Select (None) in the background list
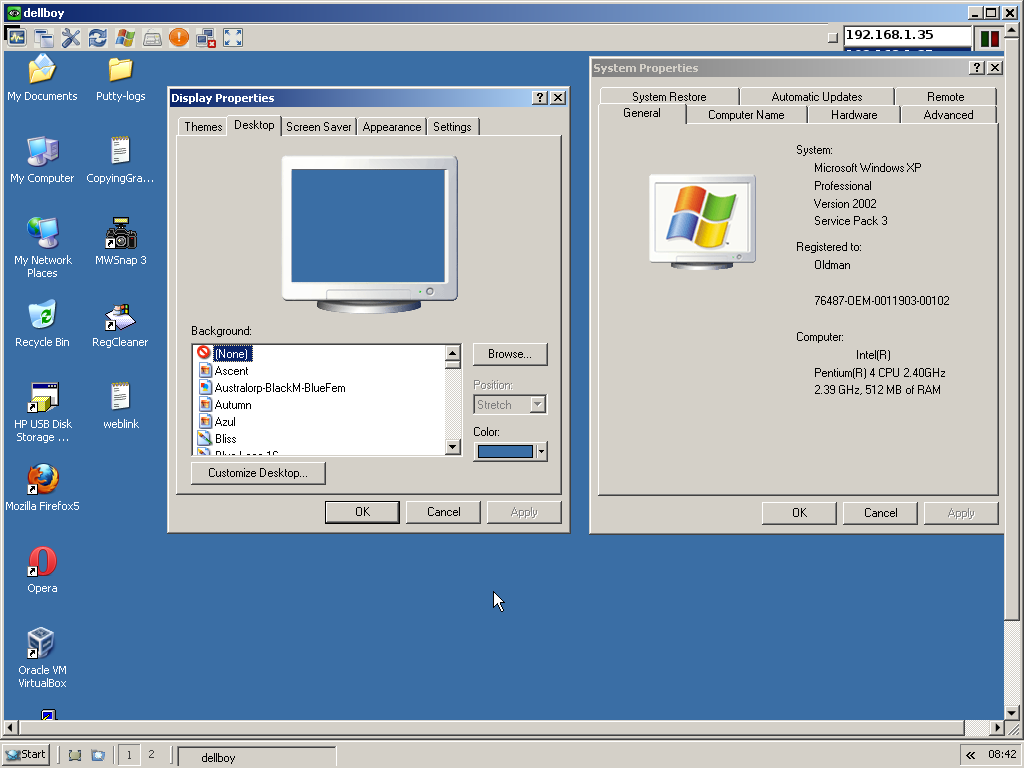The image size is (1024, 768). [232, 354]
